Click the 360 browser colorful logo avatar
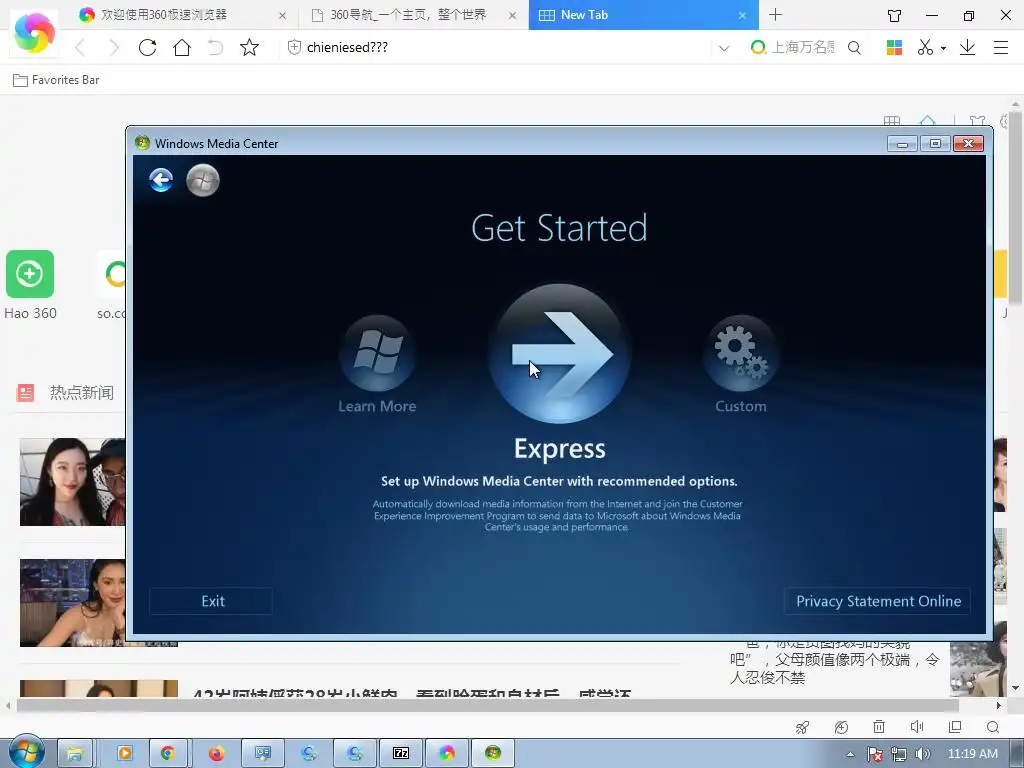The width and height of the screenshot is (1024, 768). [x=34, y=31]
